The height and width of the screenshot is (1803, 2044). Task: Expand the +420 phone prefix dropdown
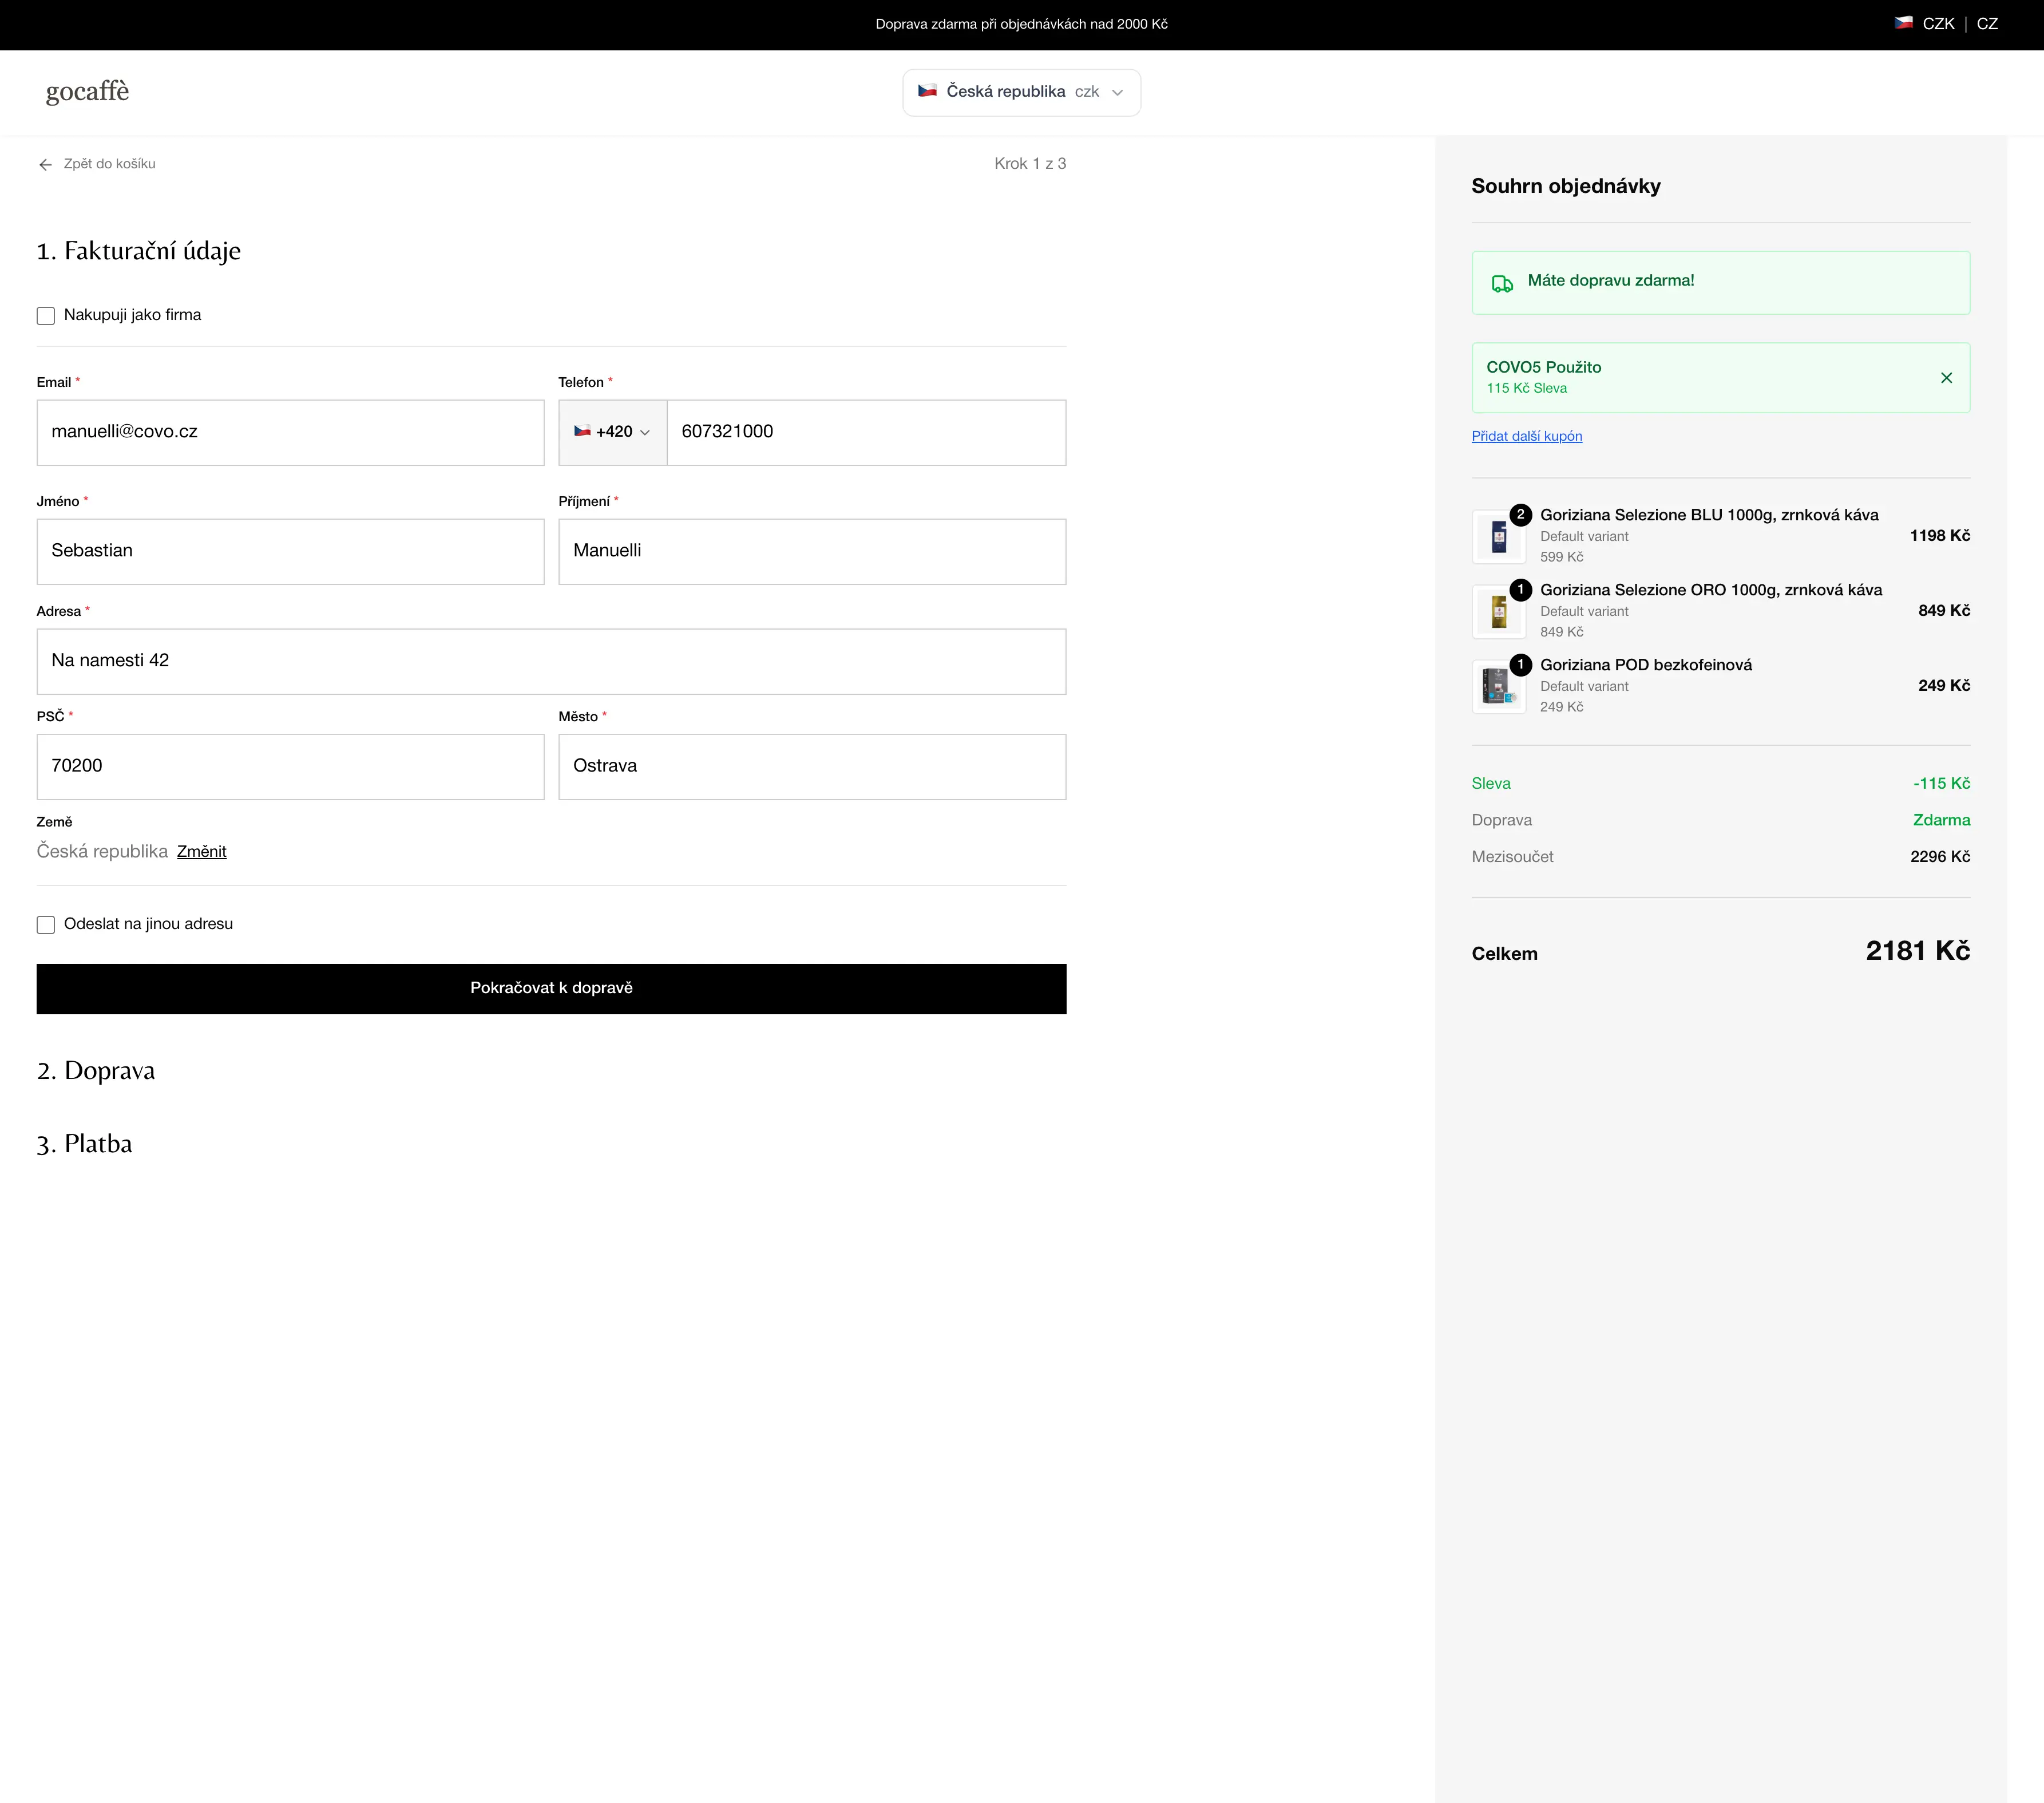pos(612,432)
